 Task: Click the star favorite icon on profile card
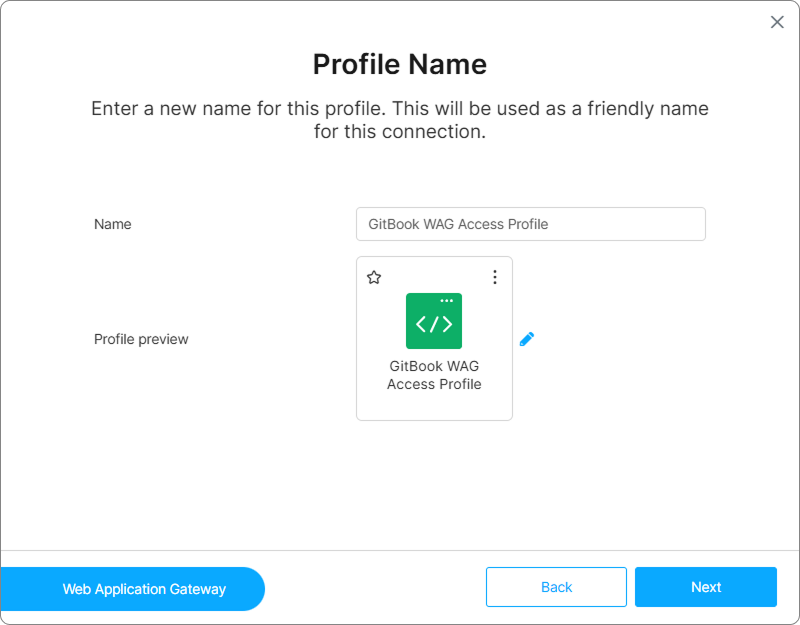[x=374, y=277]
